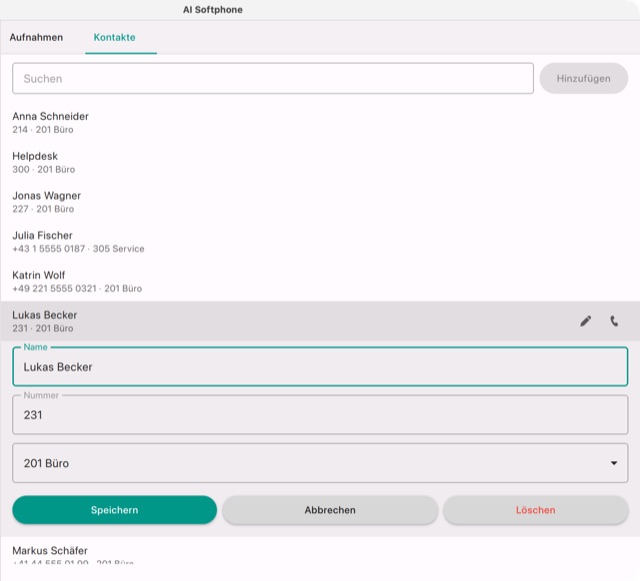Choose the Julia Fischer contact
The image size is (640, 581).
point(320,241)
